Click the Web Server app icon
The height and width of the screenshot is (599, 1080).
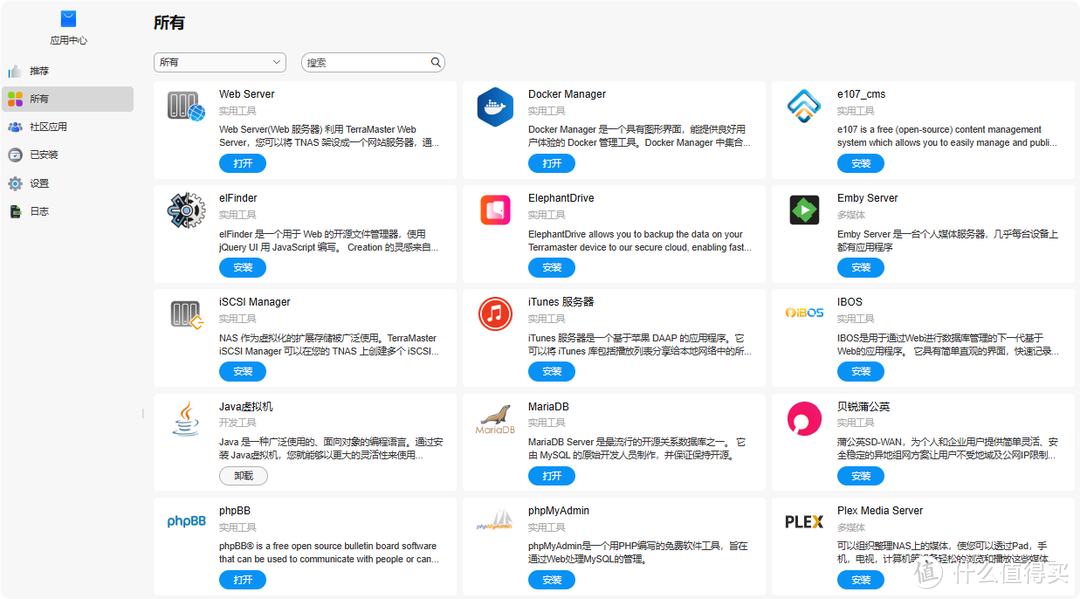[x=186, y=107]
